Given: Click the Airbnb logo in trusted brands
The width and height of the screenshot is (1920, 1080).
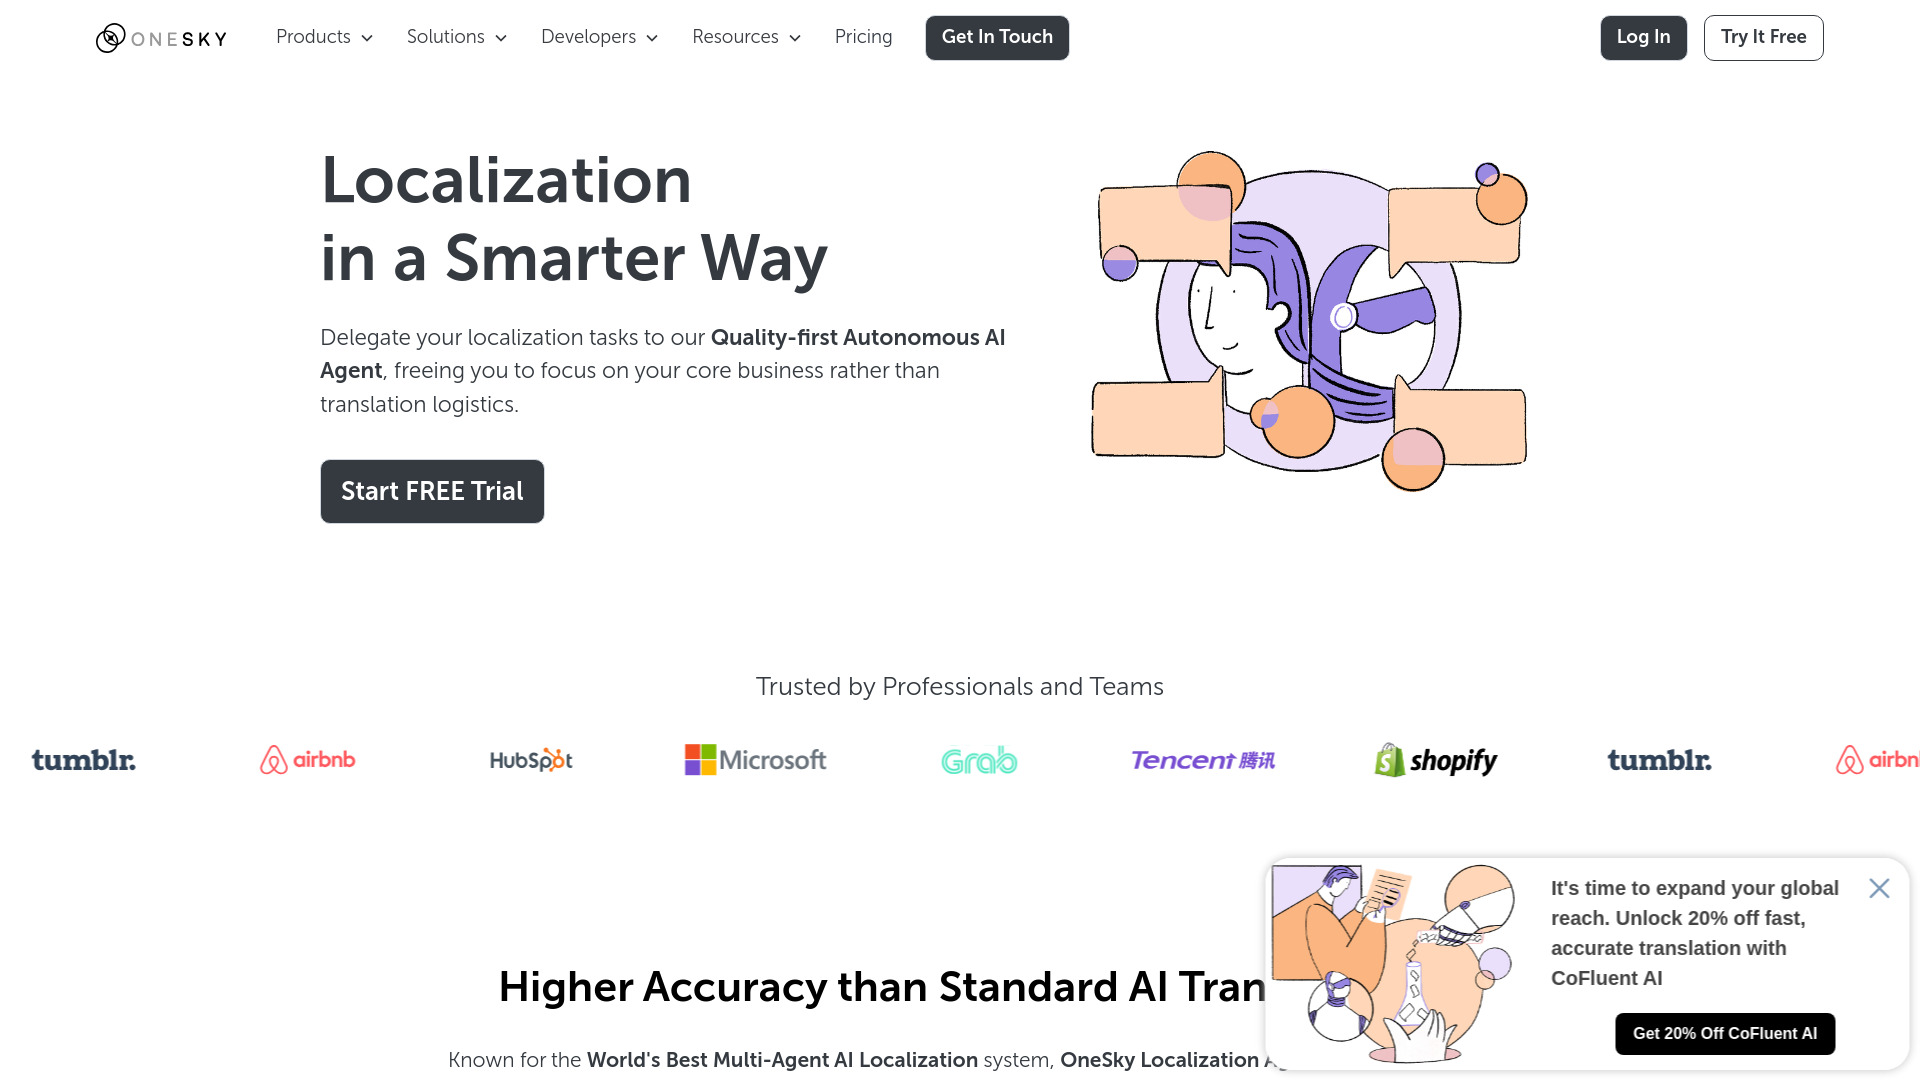Looking at the screenshot, I should pos(306,760).
